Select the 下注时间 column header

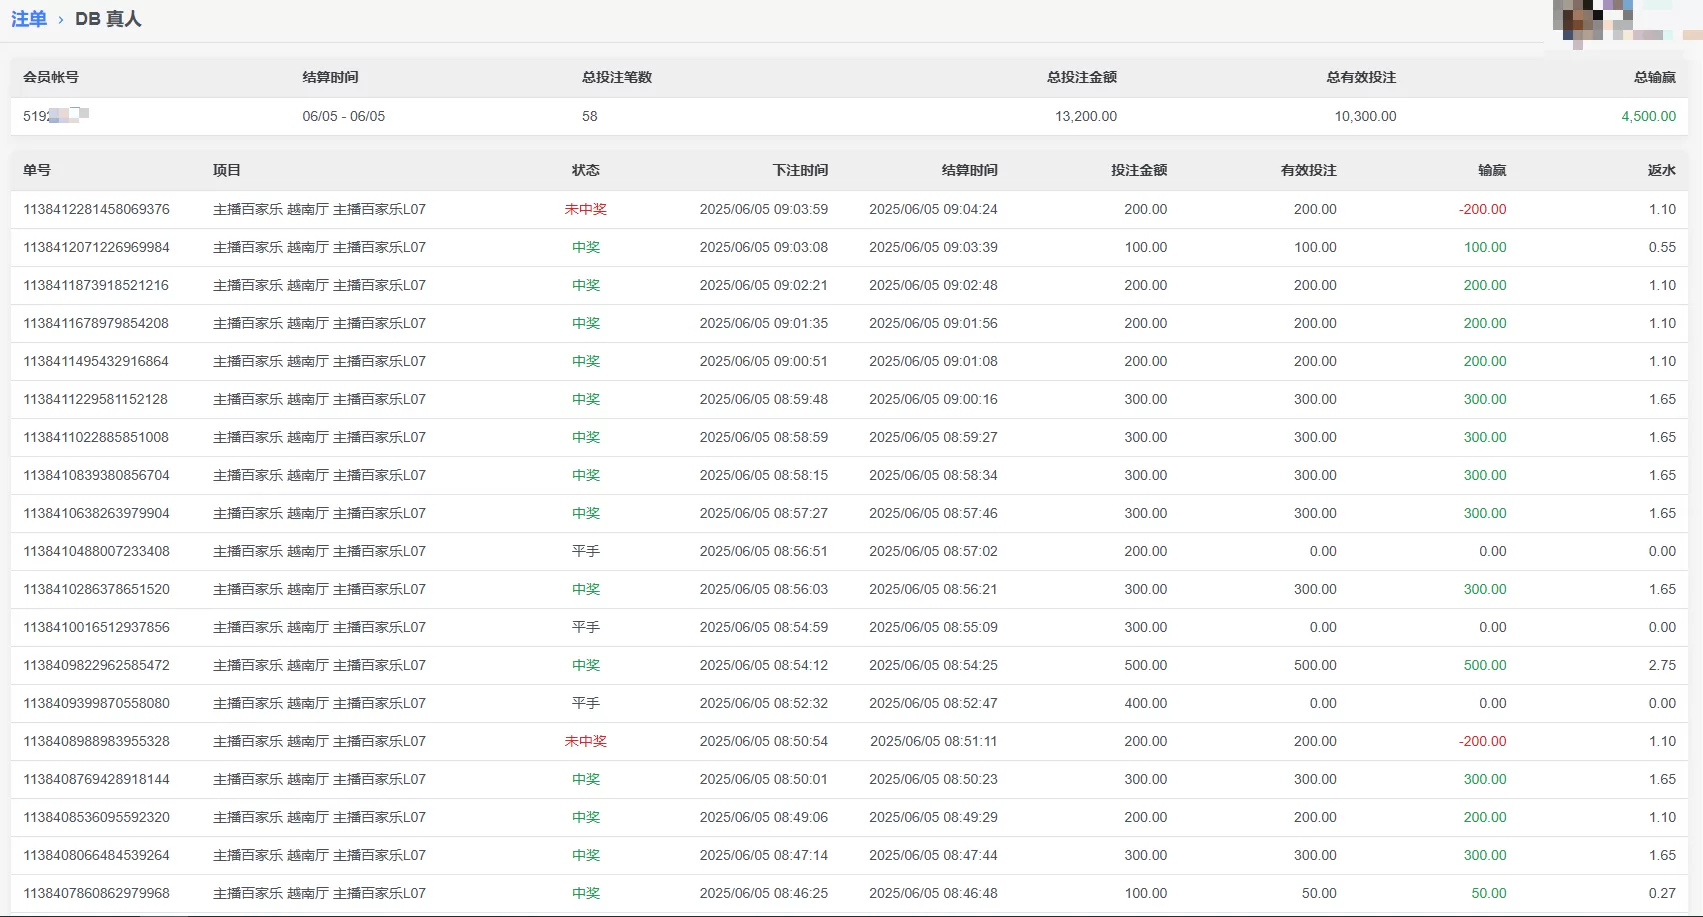click(x=800, y=170)
